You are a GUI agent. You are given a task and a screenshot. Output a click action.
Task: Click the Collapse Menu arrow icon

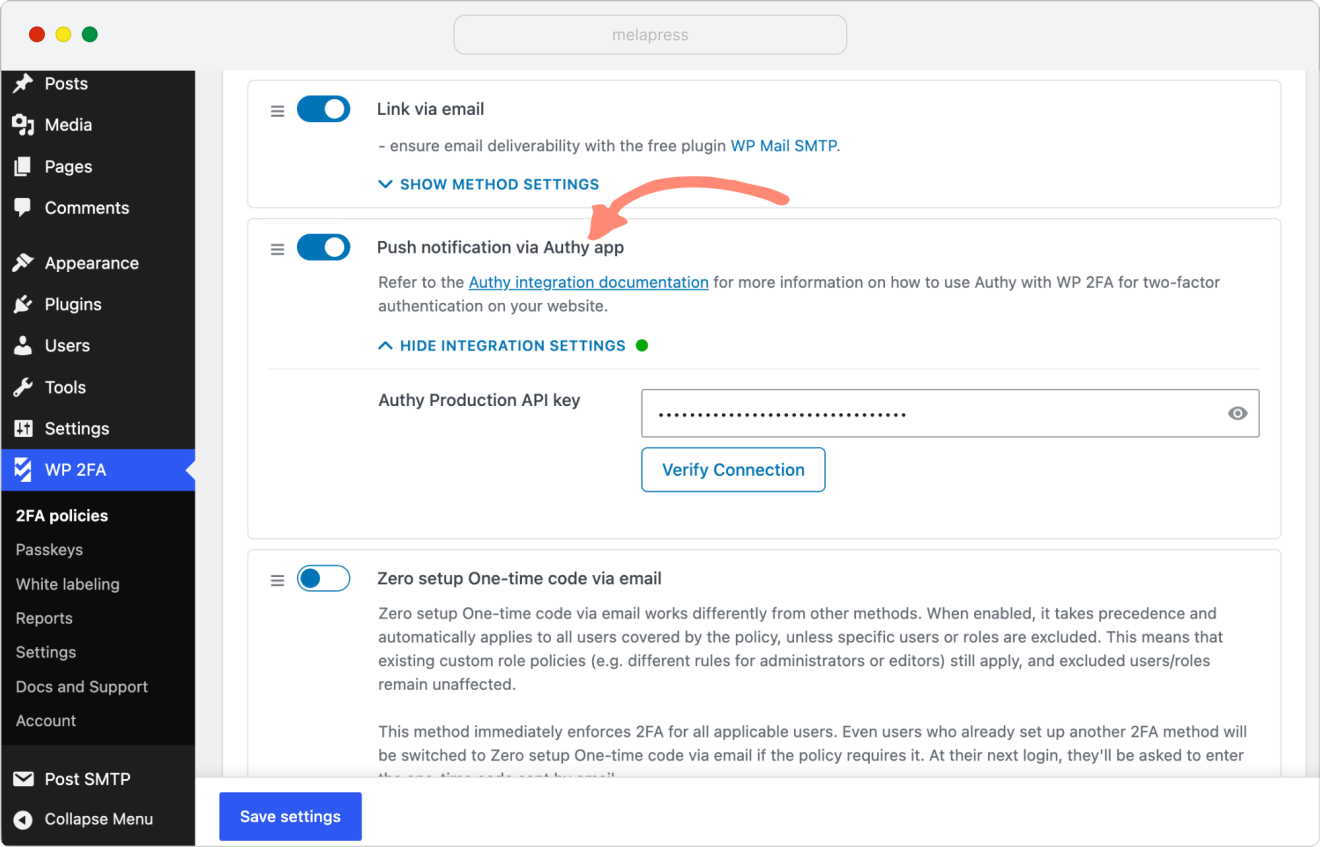[x=23, y=819]
